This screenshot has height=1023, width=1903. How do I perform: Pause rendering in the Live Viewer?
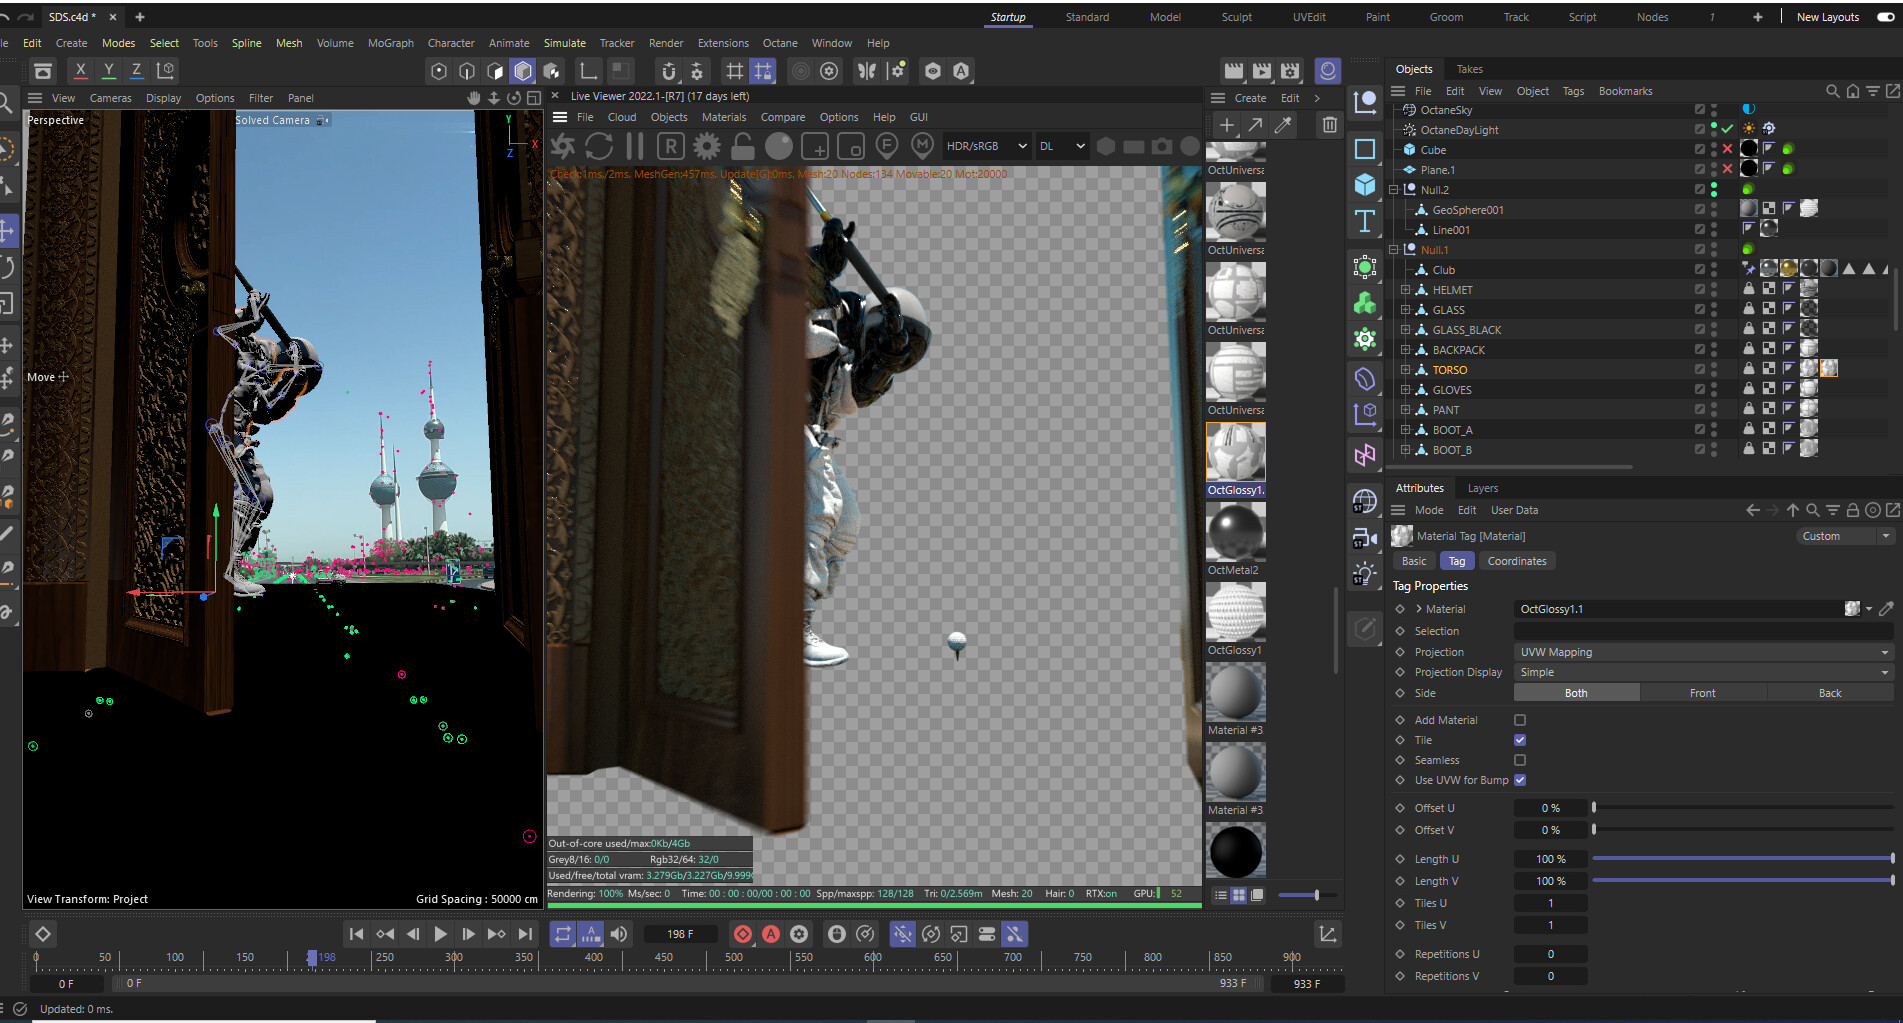(635, 147)
